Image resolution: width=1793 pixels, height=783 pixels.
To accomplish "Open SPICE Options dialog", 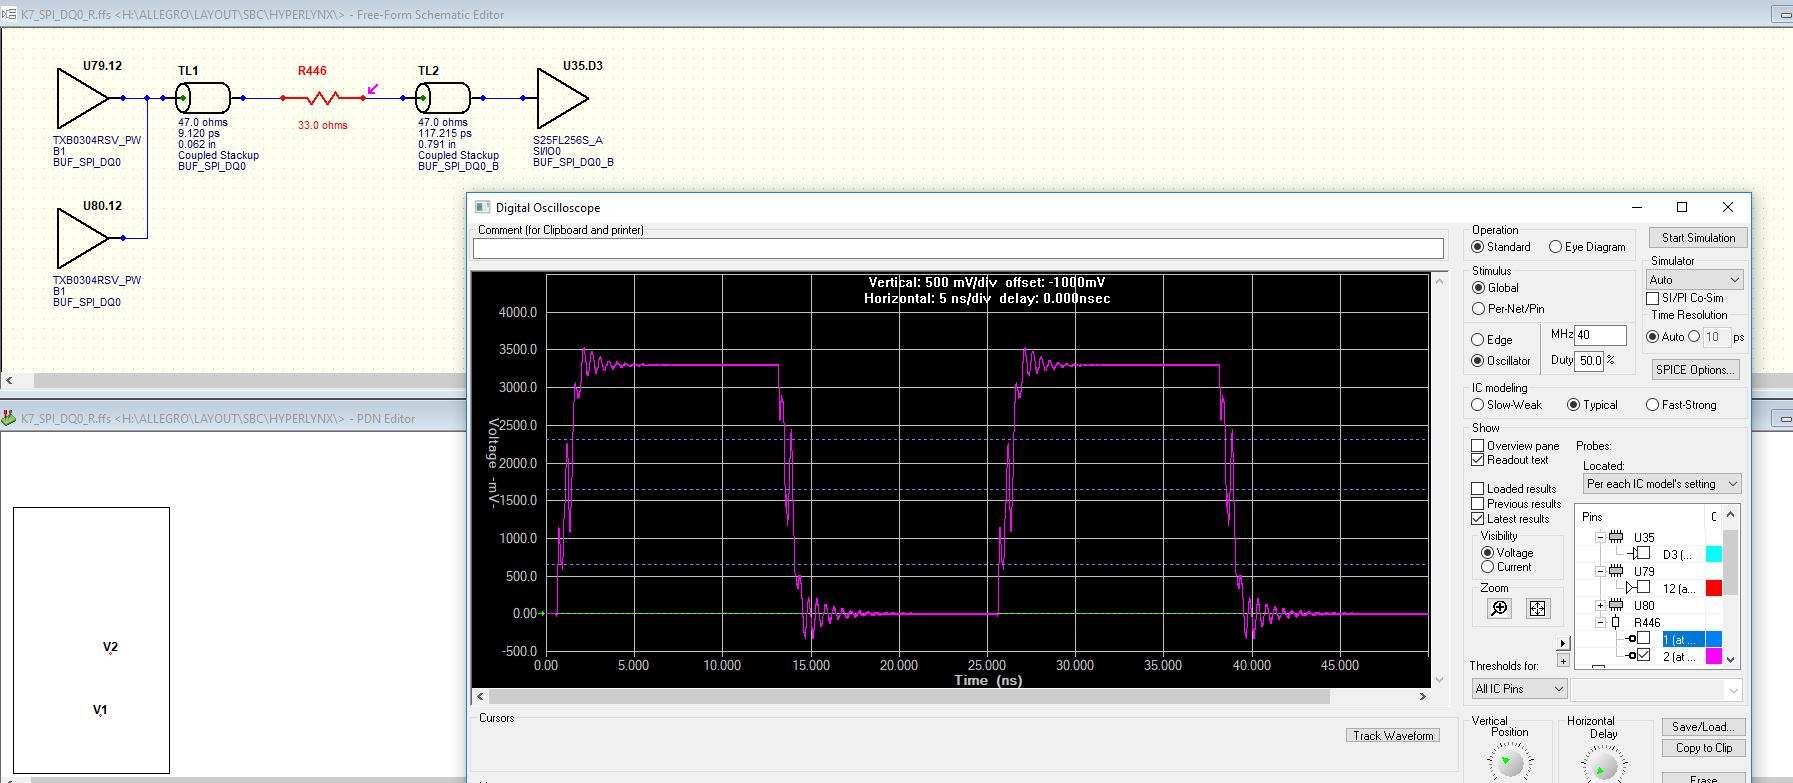I will pos(1694,370).
